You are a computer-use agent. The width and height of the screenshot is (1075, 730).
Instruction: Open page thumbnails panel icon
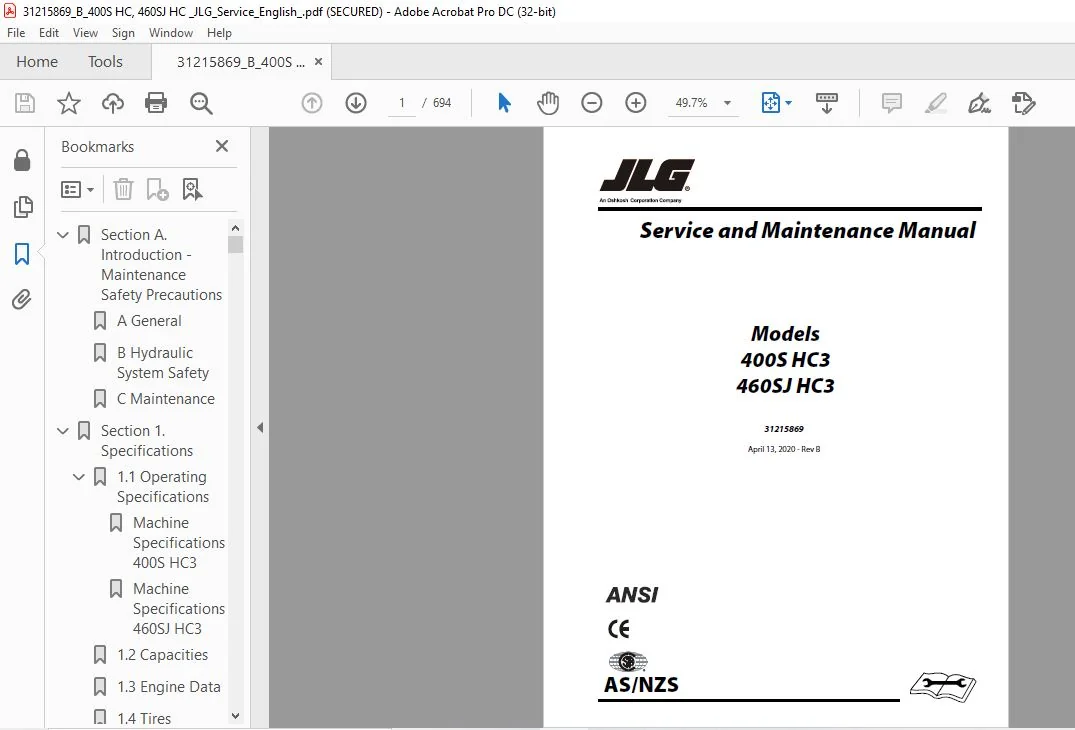point(23,207)
